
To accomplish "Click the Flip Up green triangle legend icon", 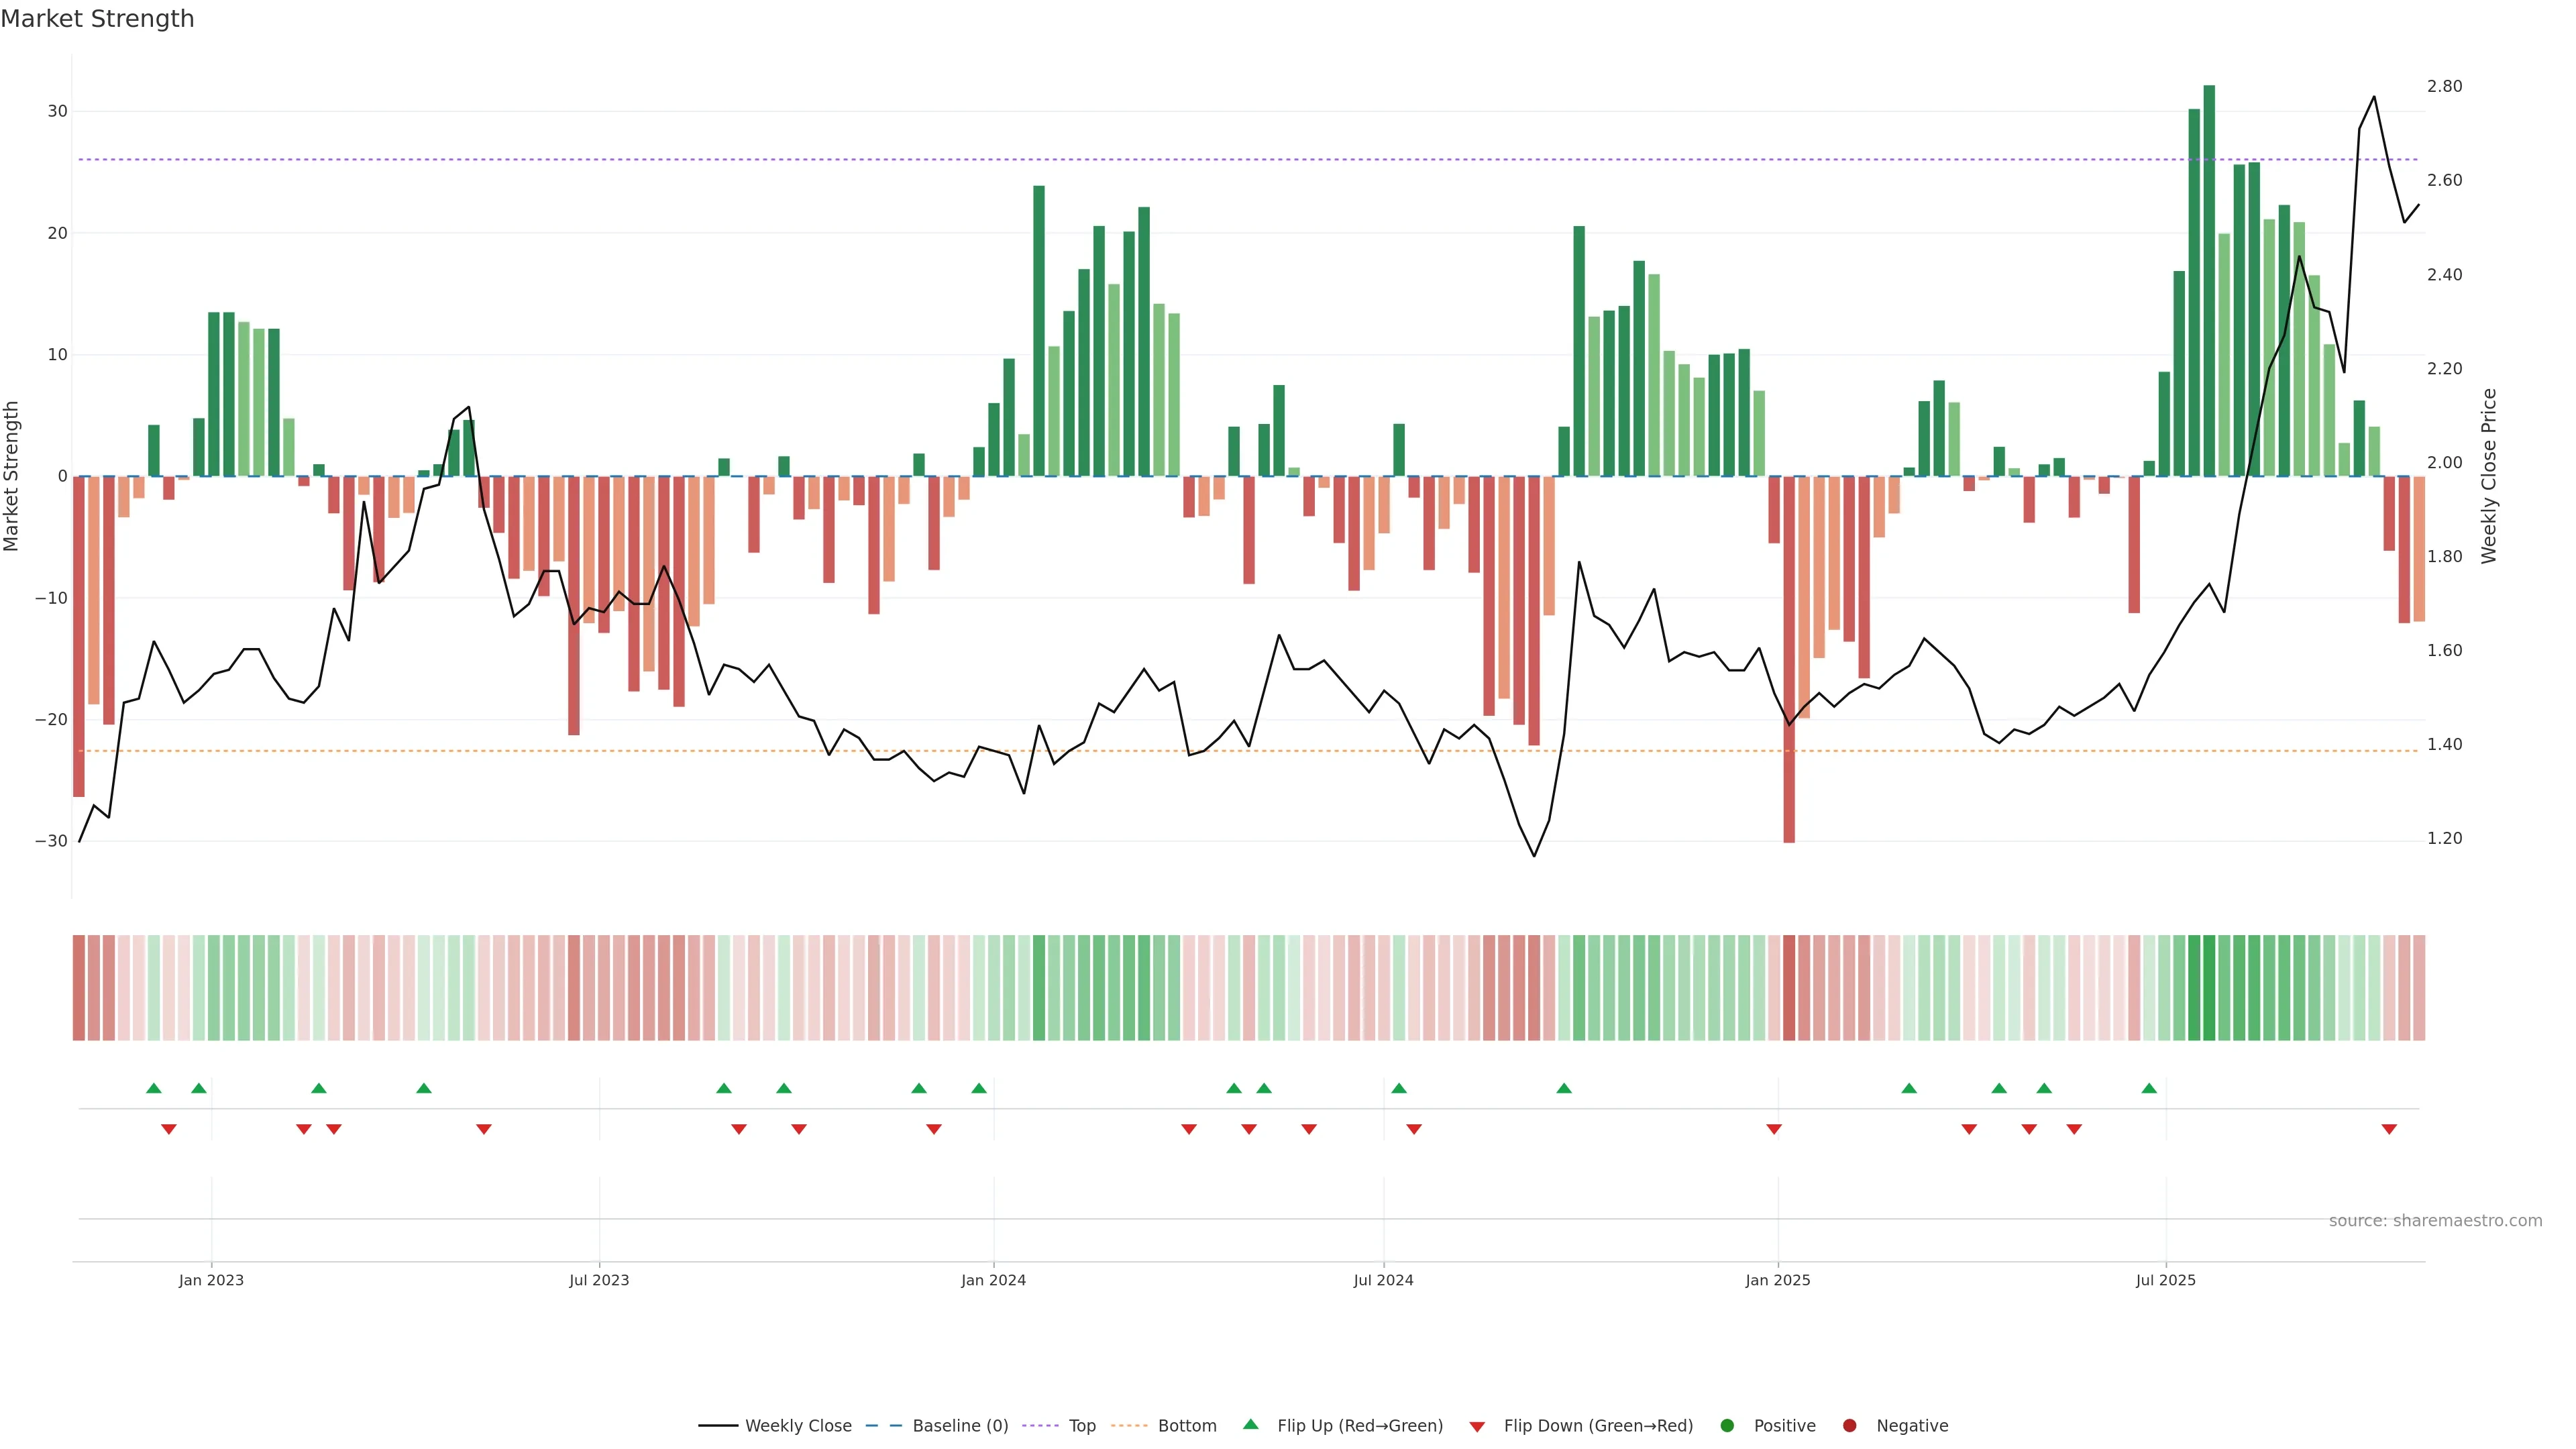I will [x=1250, y=1424].
